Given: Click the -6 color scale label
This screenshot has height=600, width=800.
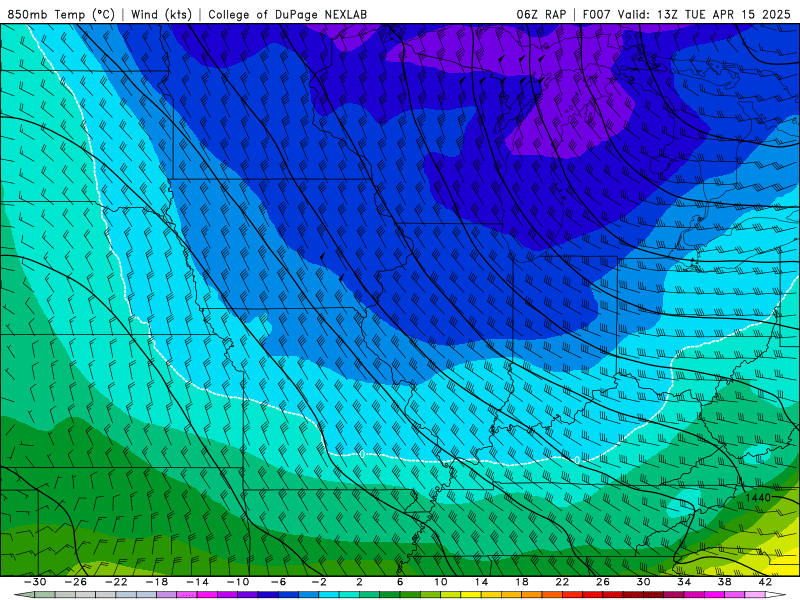Looking at the screenshot, I should click(x=279, y=582).
